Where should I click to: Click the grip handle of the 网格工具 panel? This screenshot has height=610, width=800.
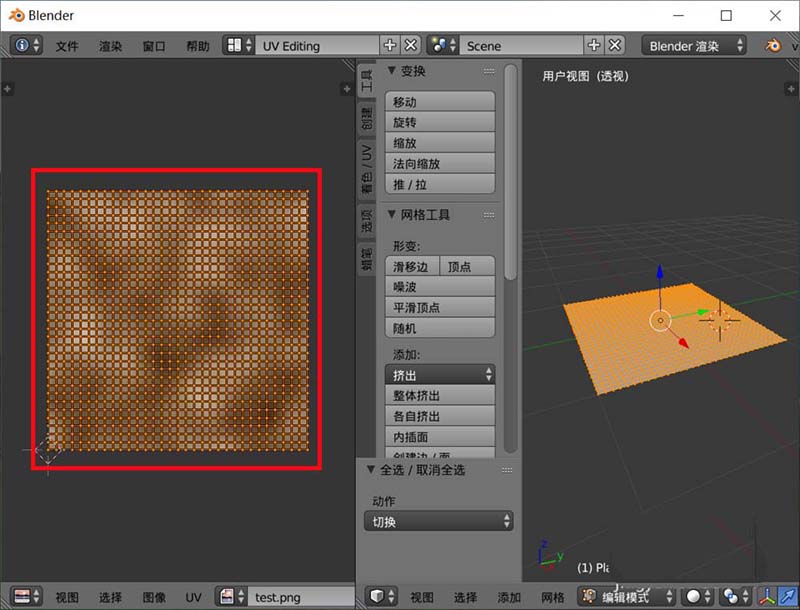coord(489,215)
